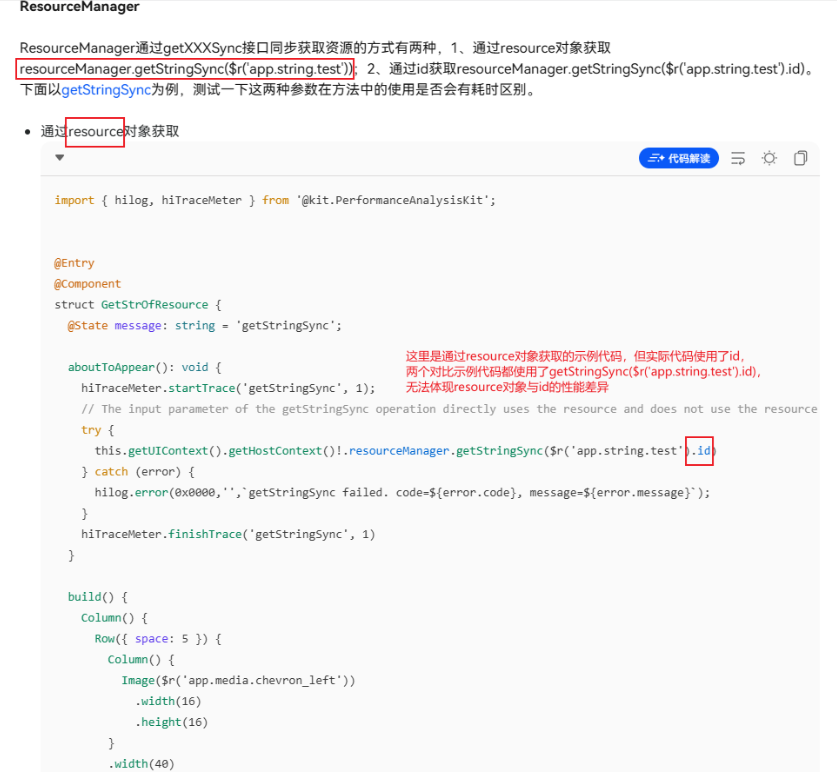Copy the code block using copy icon
837x772 pixels.
[x=800, y=158]
